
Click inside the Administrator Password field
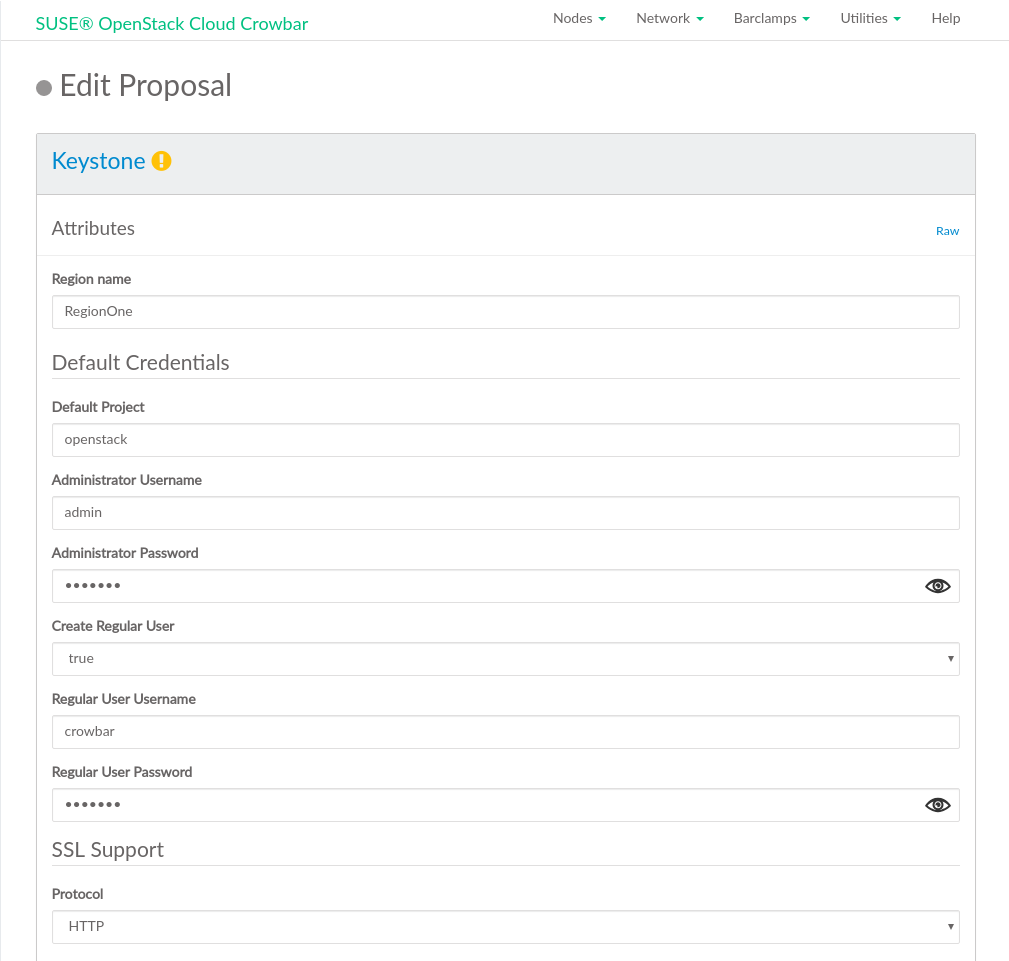[x=480, y=586]
